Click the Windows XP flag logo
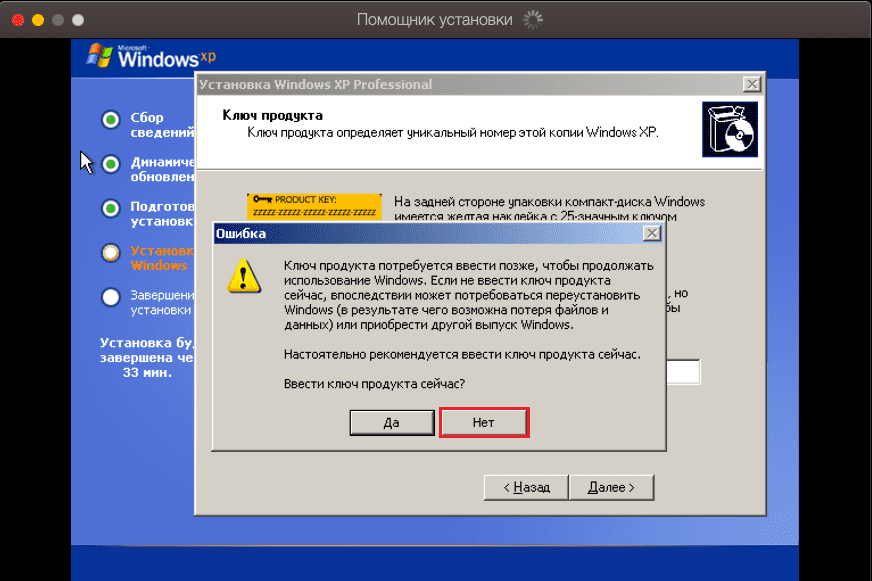Image resolution: width=872 pixels, height=581 pixels. 100,55
